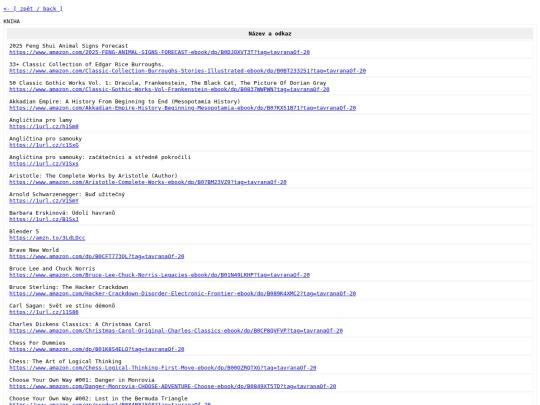Open link under Arnold Schwarzenegger: Buď užitečný
This screenshot has width=540, height=405.
pos(44,201)
